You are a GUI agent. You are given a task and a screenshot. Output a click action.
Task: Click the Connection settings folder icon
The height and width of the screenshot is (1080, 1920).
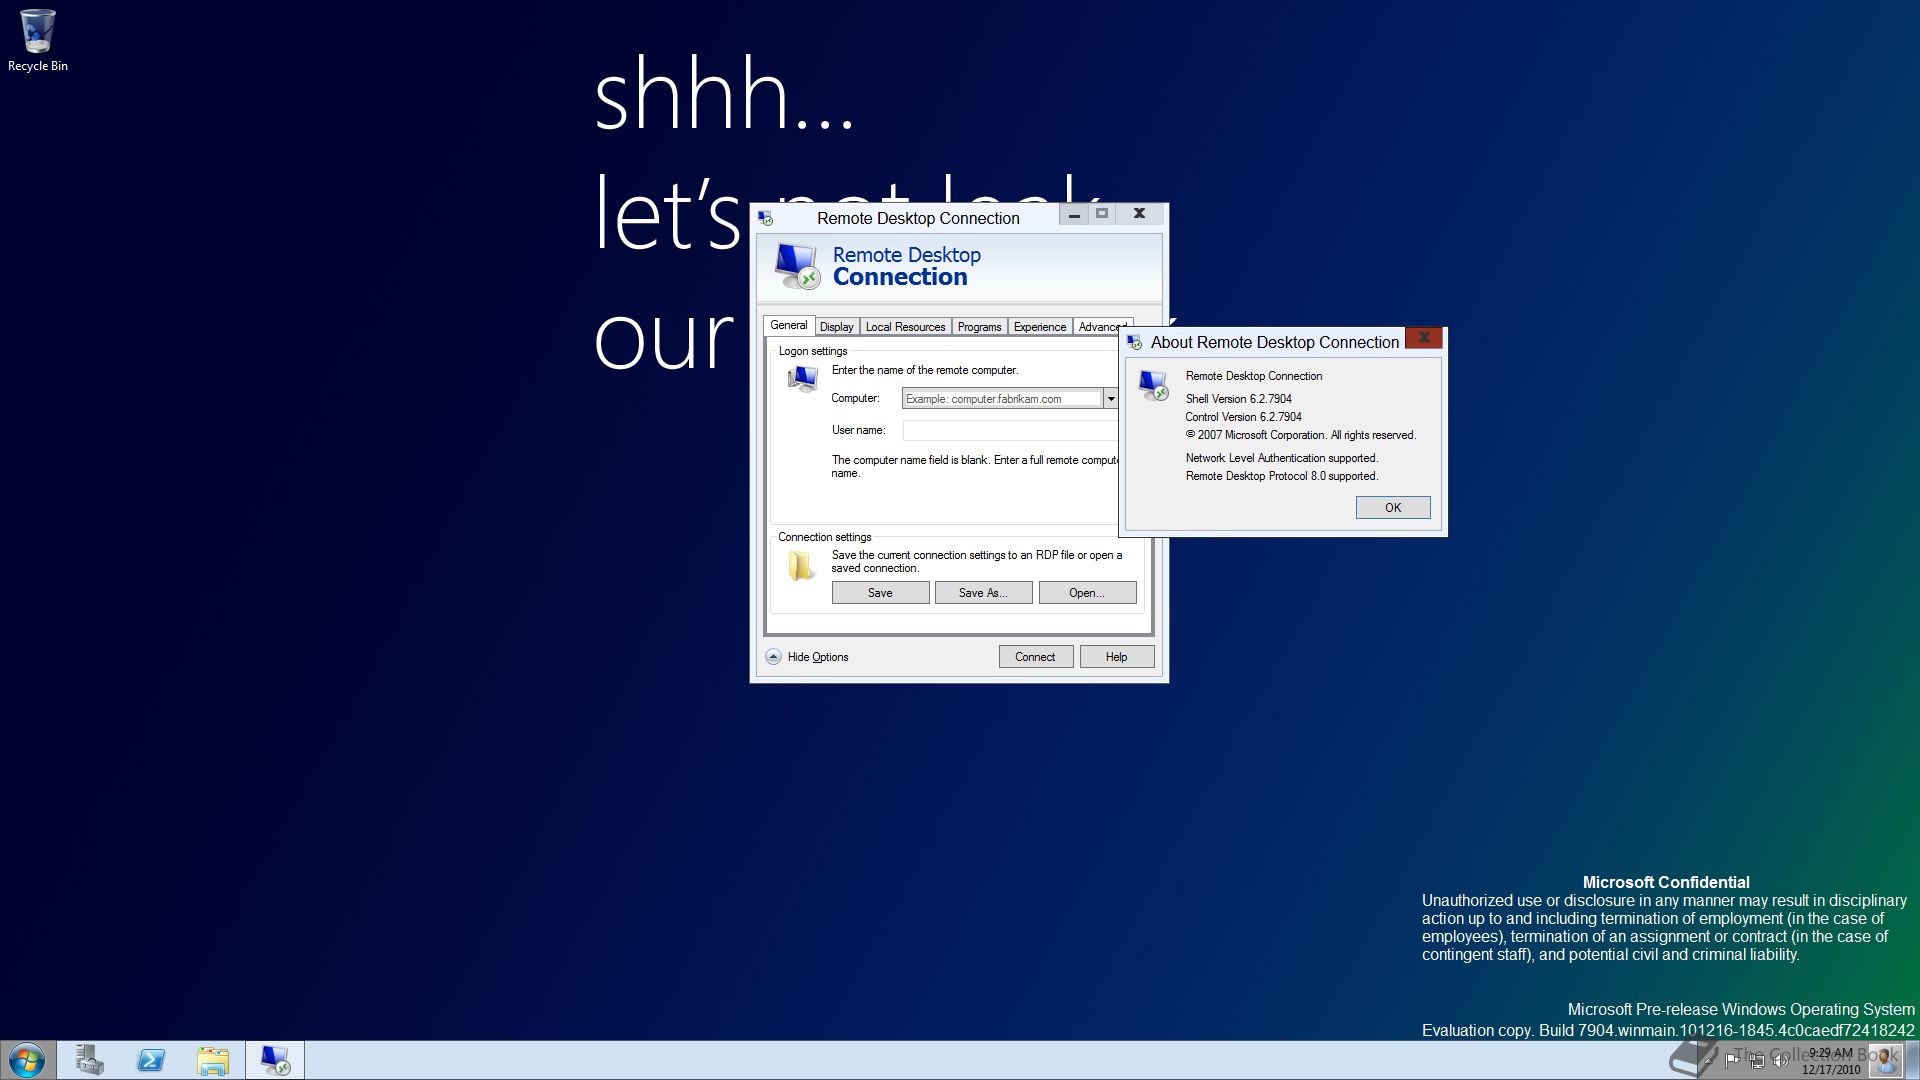tap(801, 566)
